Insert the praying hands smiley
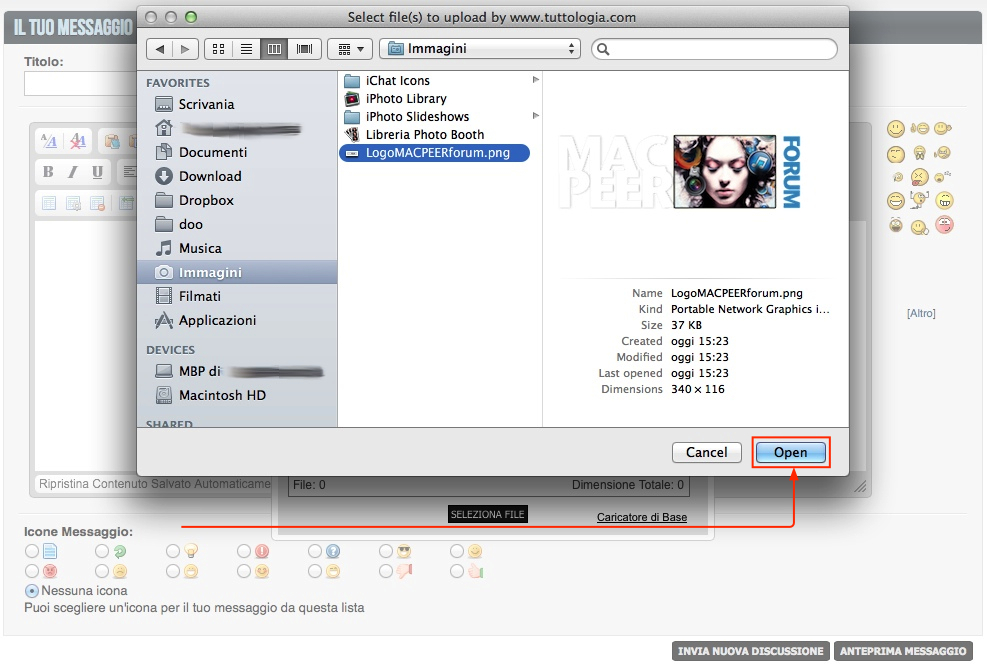This screenshot has height=664, width=987. coord(920,153)
